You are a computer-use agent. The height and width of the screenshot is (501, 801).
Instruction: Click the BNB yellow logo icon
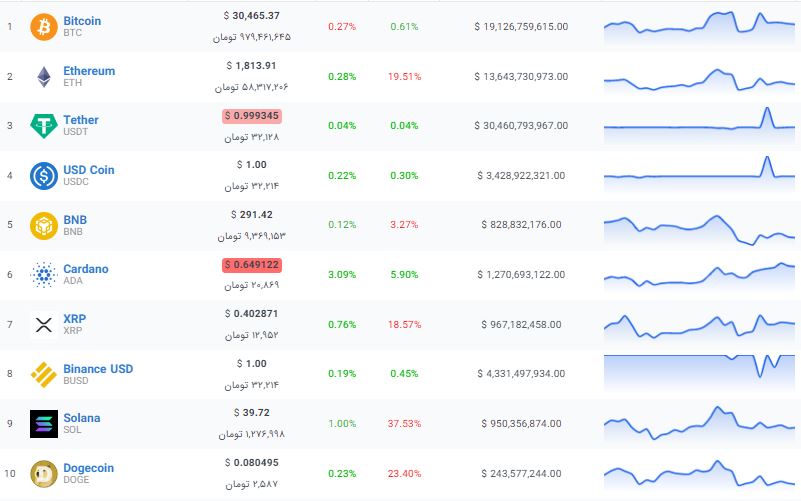(x=44, y=225)
